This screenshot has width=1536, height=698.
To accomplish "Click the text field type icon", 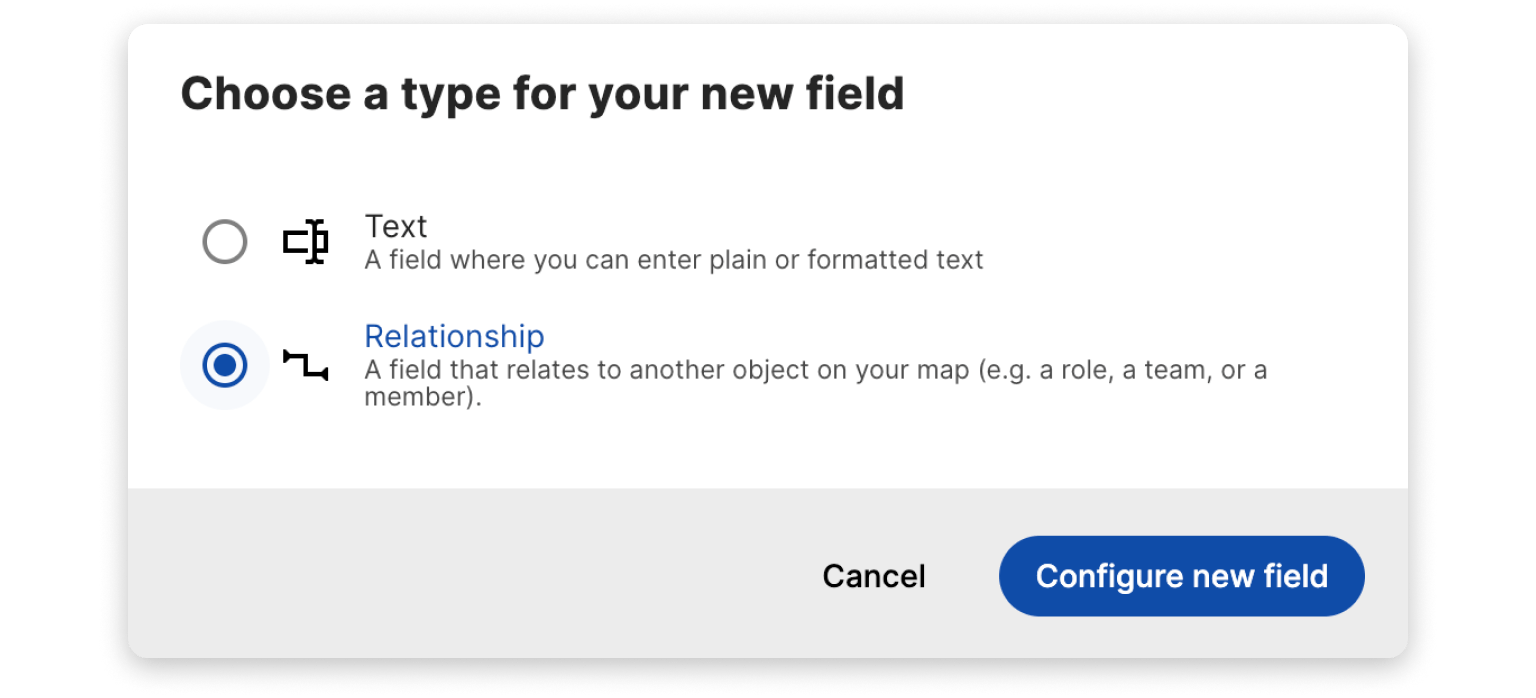I will click(305, 242).
